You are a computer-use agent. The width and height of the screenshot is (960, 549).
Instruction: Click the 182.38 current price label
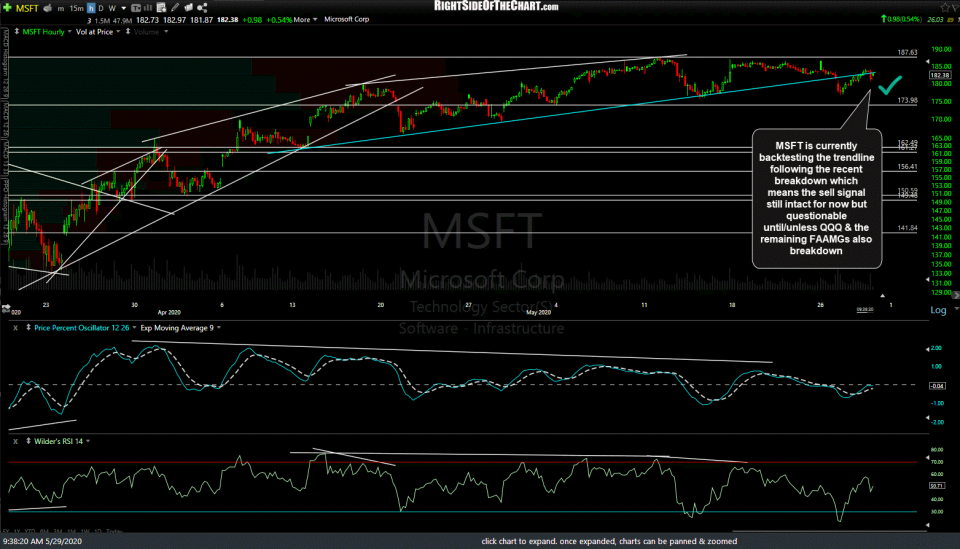tap(940, 75)
